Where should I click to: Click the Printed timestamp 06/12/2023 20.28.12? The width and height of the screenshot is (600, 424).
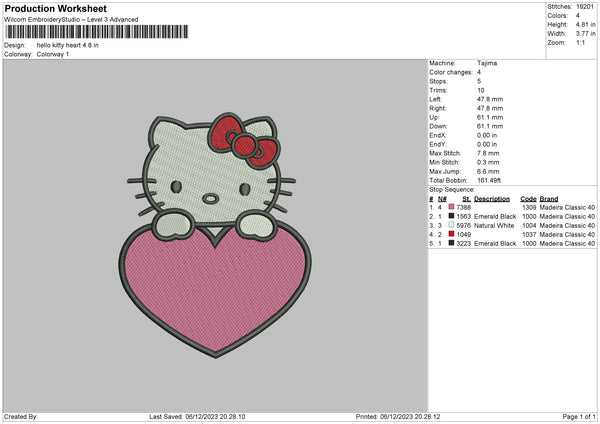[410, 417]
